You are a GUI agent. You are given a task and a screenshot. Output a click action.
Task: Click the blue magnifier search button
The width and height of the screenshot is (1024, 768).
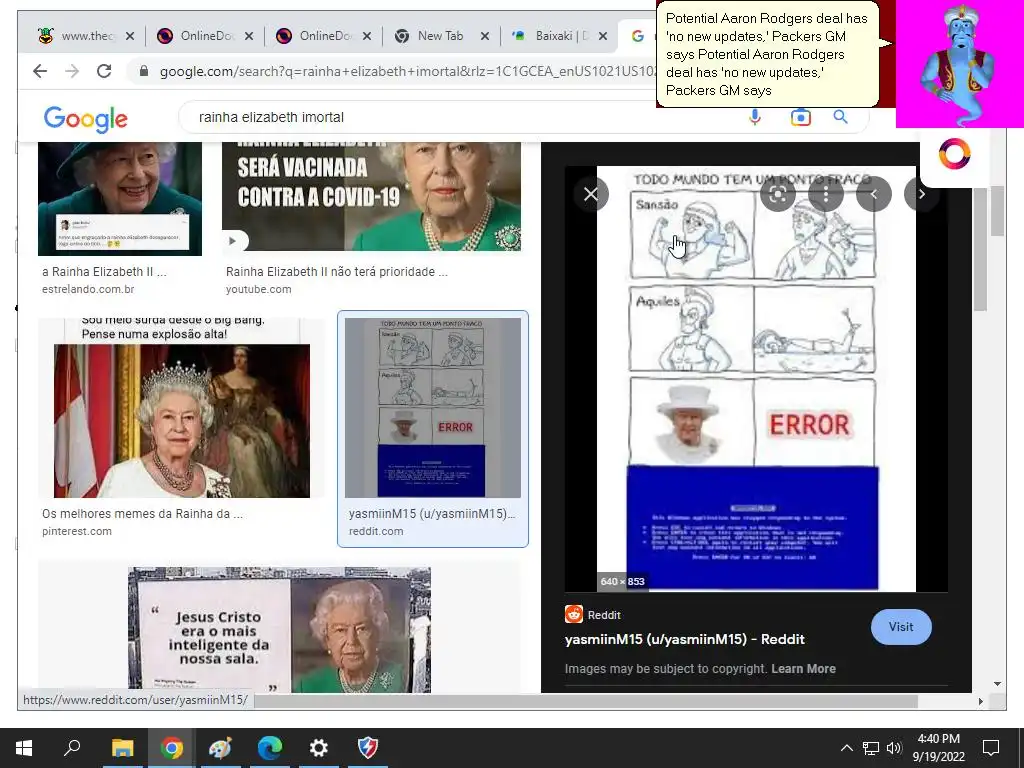click(840, 117)
